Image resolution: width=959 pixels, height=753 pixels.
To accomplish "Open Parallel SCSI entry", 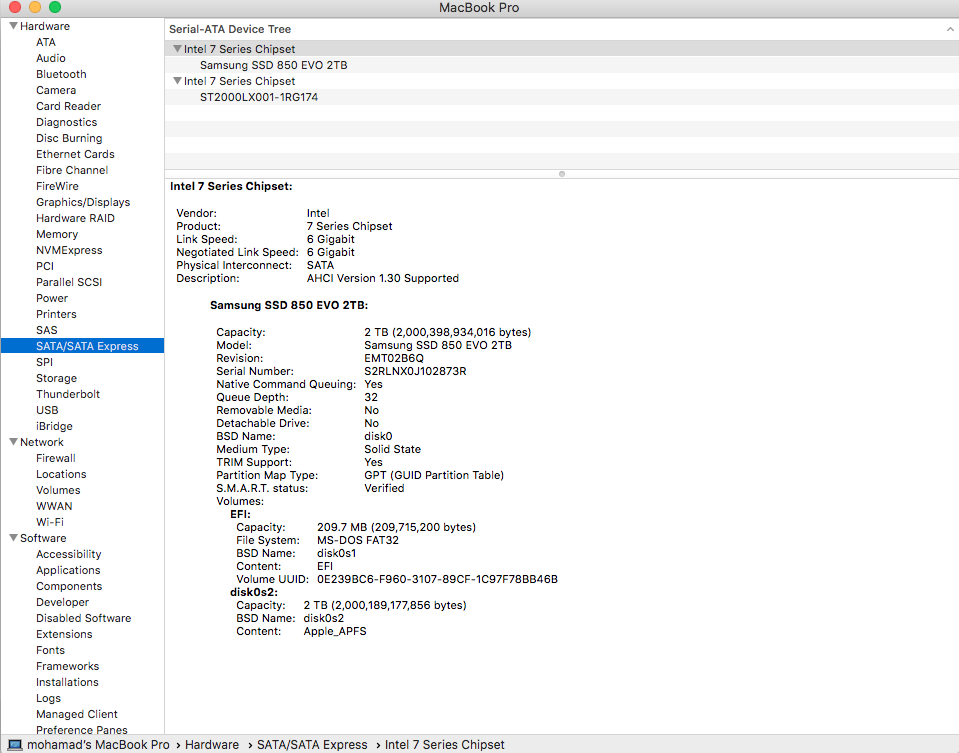I will (69, 282).
